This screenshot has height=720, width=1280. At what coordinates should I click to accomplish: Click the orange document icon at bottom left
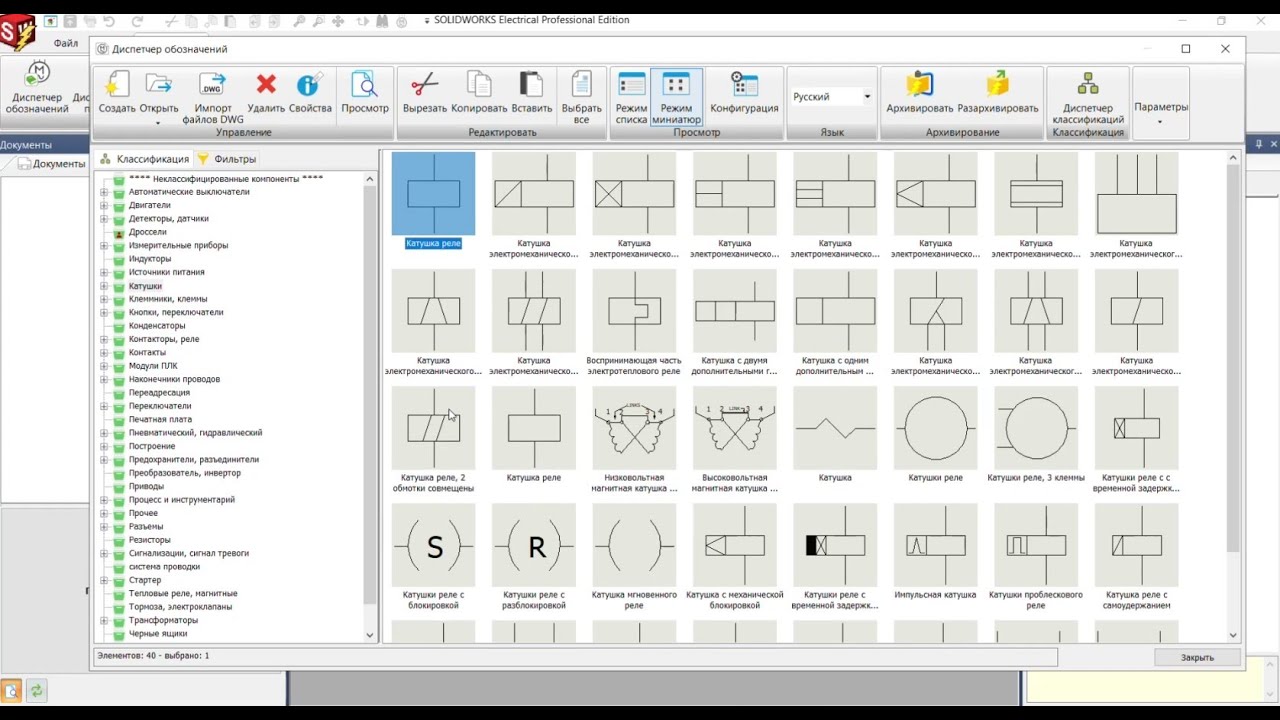tap(11, 691)
